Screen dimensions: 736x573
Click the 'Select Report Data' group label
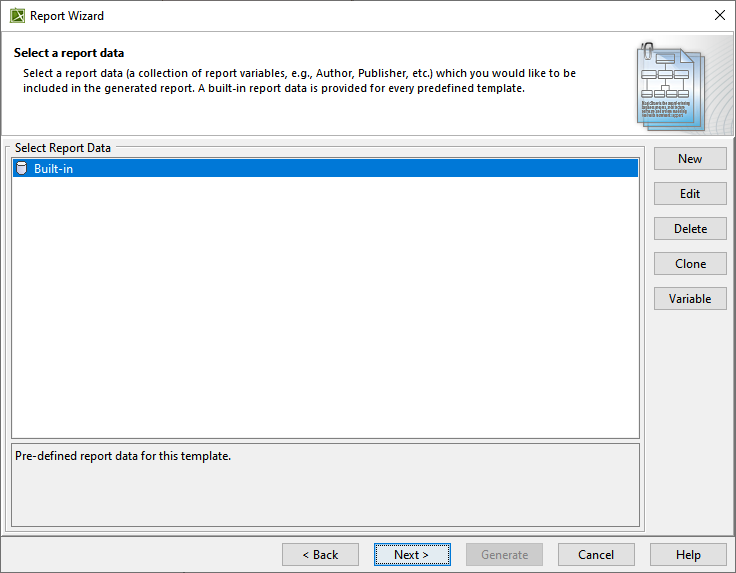point(63,148)
